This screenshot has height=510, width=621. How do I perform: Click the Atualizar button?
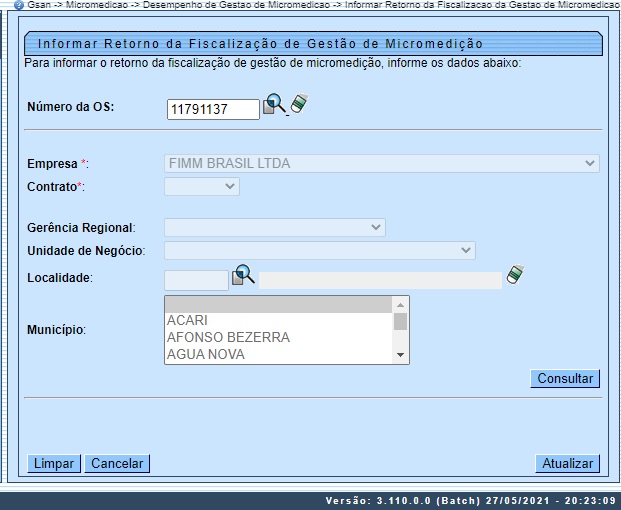coord(568,463)
